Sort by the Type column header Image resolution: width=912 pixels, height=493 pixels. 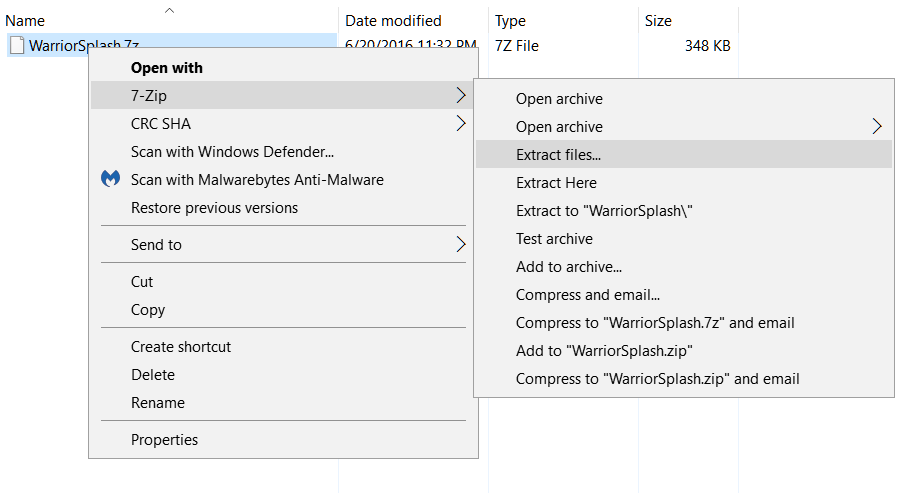coord(510,21)
